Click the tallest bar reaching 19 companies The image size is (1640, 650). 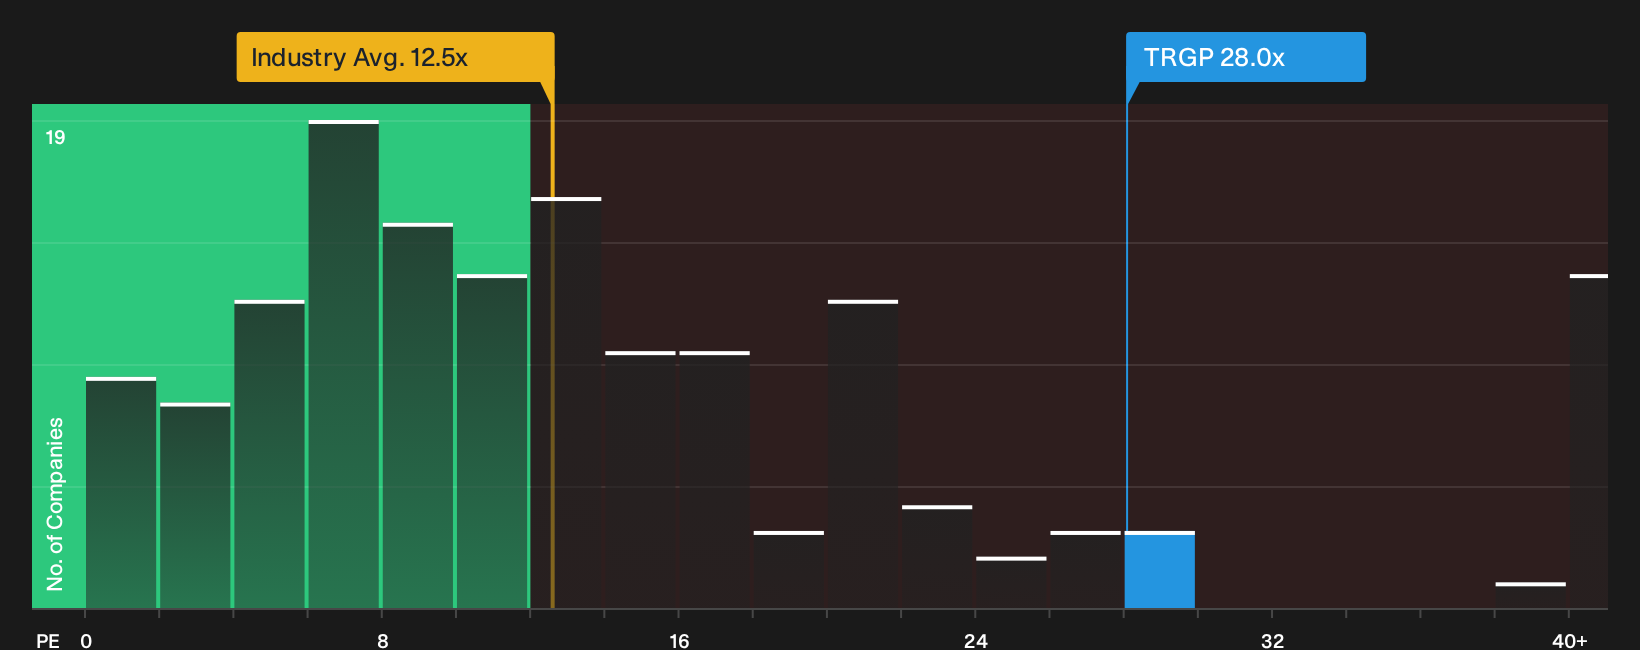[x=344, y=364]
